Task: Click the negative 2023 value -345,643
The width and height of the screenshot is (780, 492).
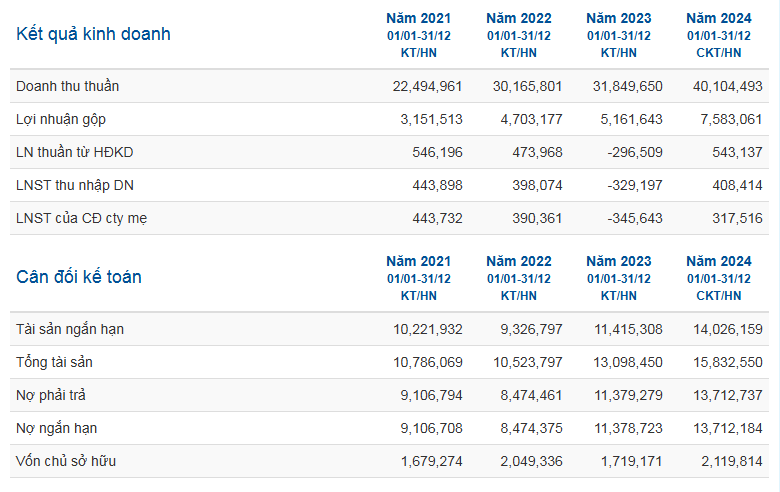Action: [x=632, y=218]
